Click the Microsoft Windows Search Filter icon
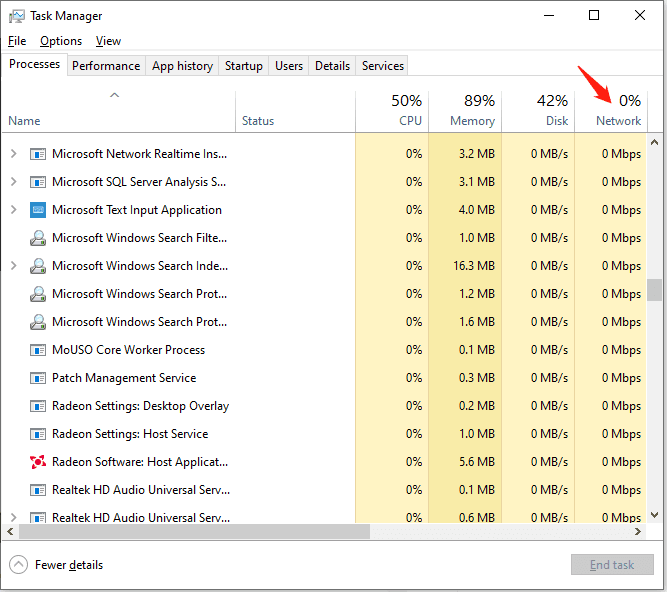Viewport: 667px width, 592px height. [38, 238]
